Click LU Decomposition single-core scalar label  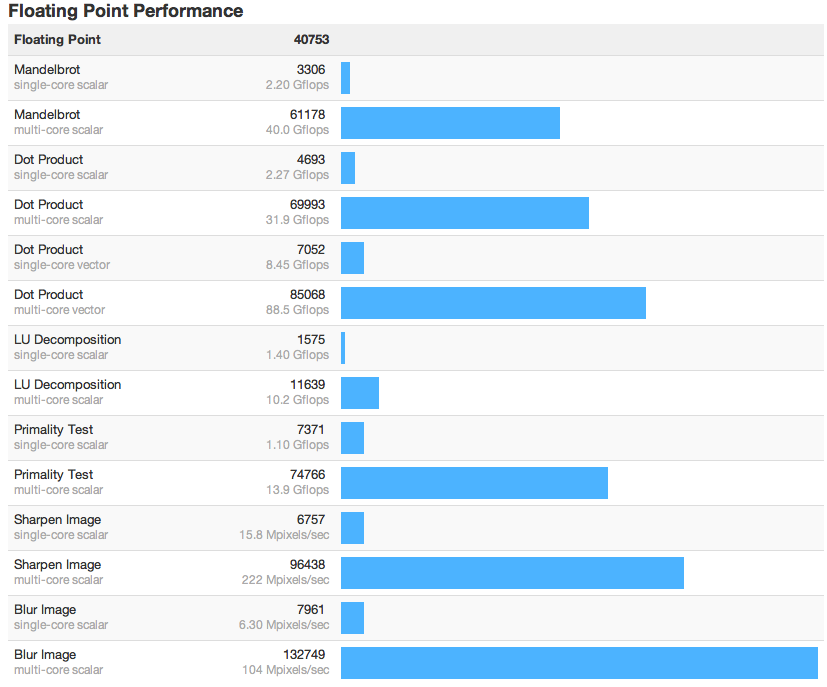(67, 340)
